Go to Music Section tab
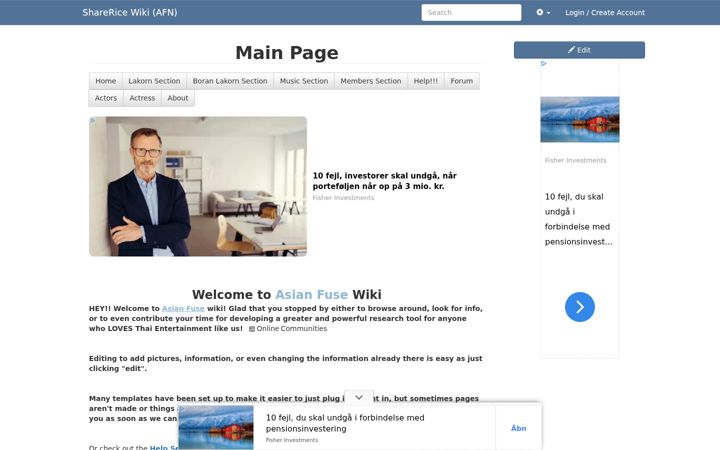The image size is (720, 450). tap(304, 81)
